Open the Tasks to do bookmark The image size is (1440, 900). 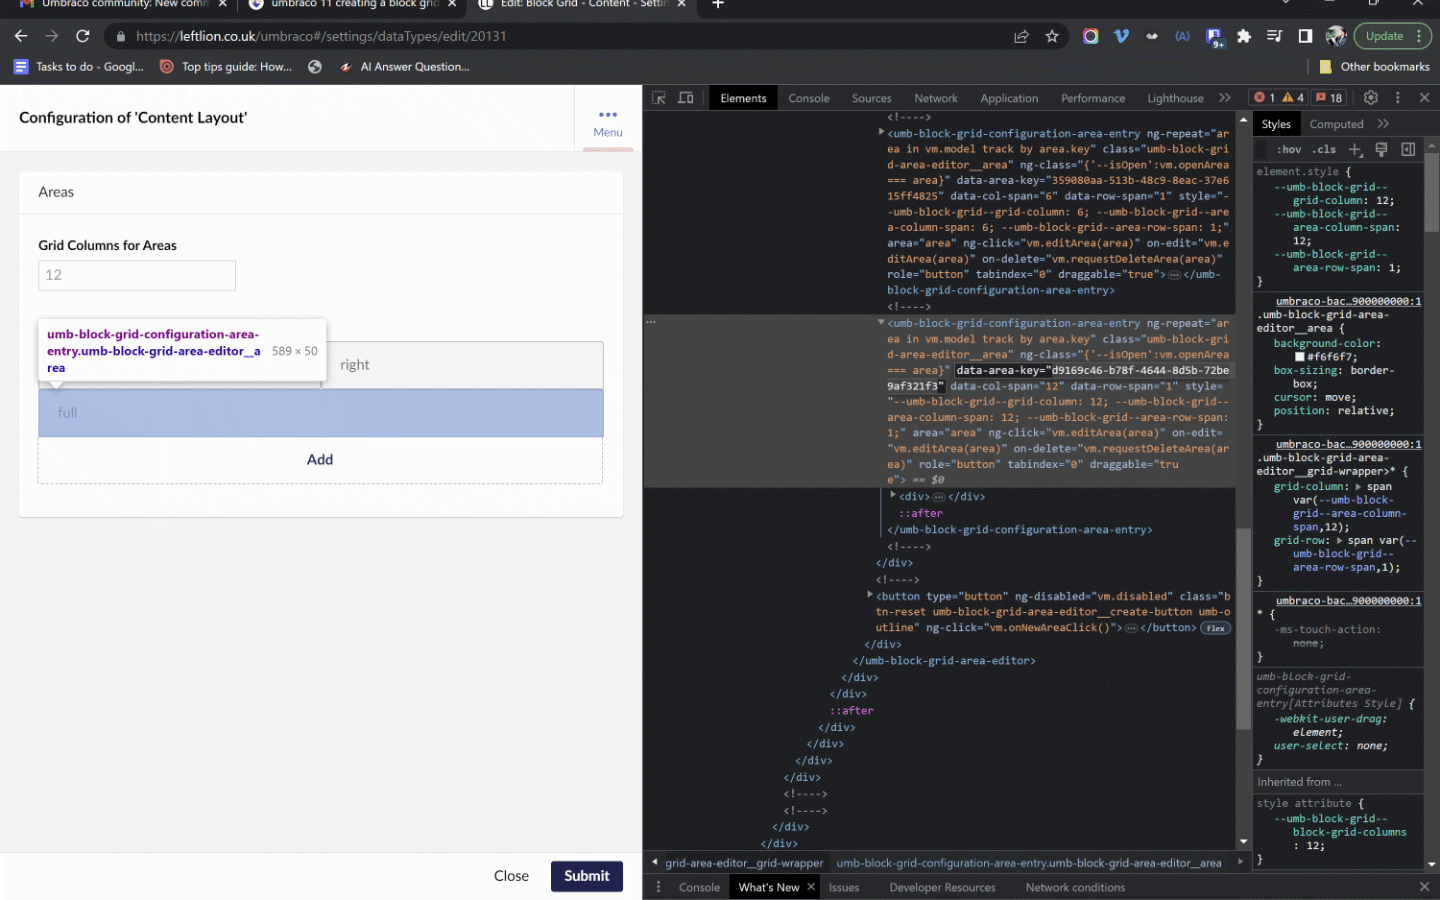pos(79,67)
